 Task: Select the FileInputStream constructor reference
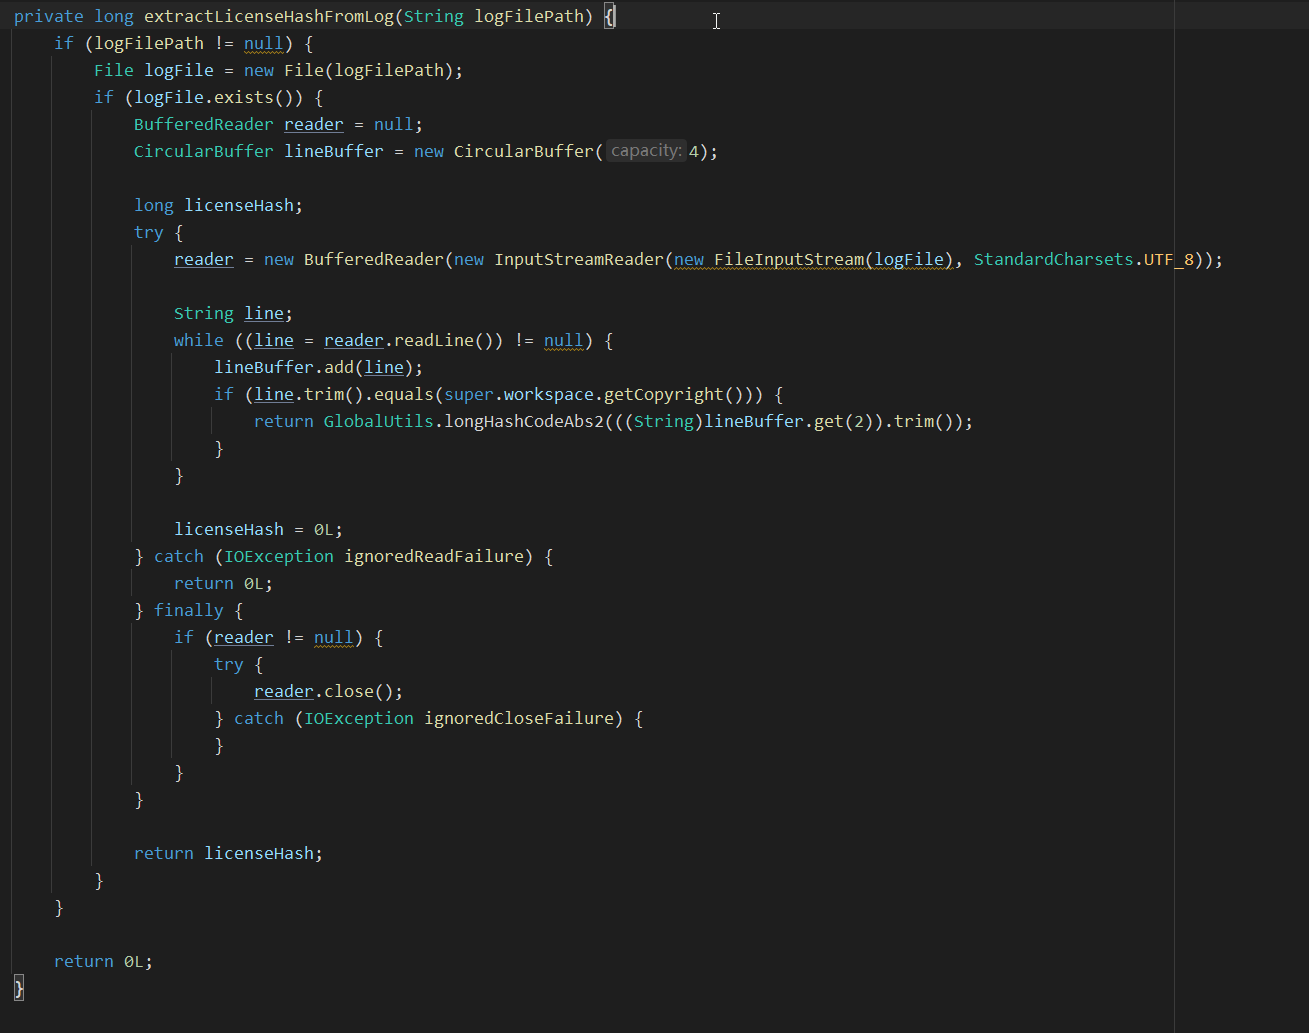pos(789,259)
